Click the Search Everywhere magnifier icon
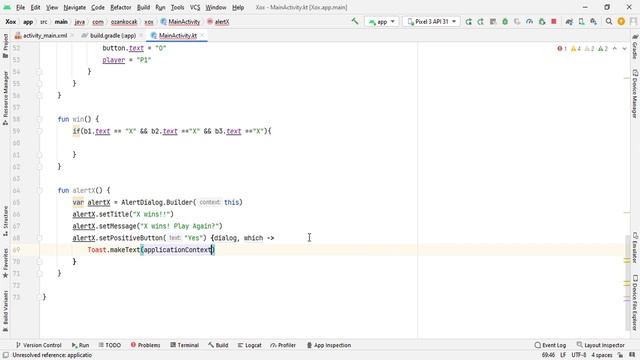640x360 pixels. 609,22
